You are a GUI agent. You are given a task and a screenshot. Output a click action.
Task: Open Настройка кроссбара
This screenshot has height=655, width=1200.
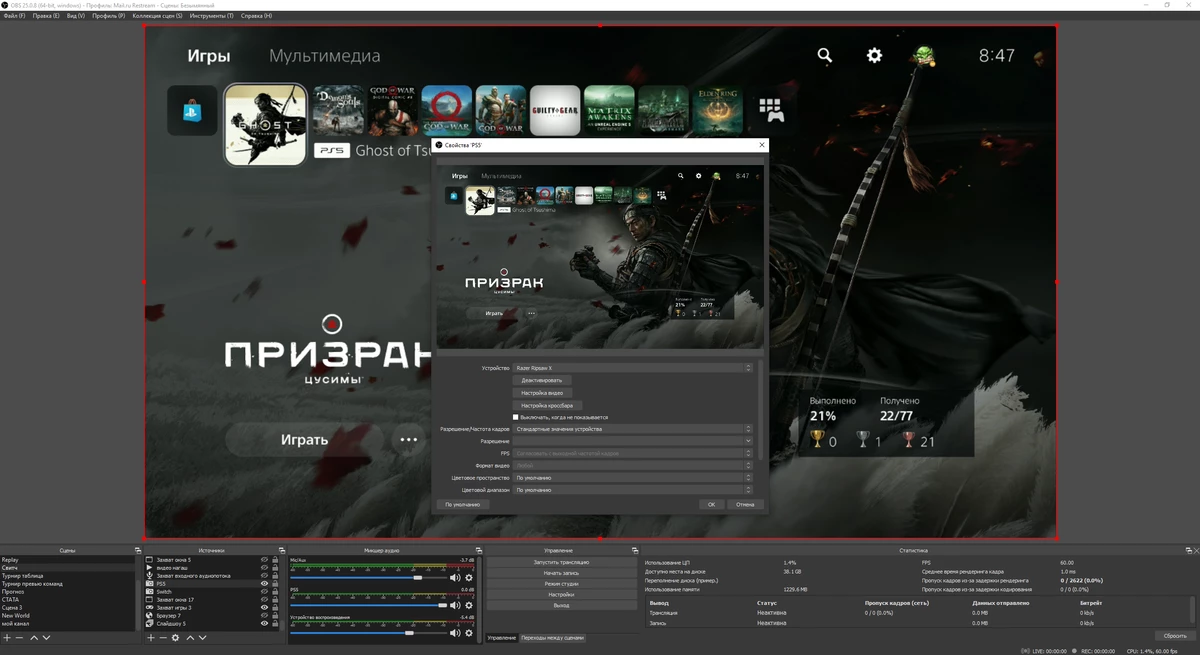(547, 405)
